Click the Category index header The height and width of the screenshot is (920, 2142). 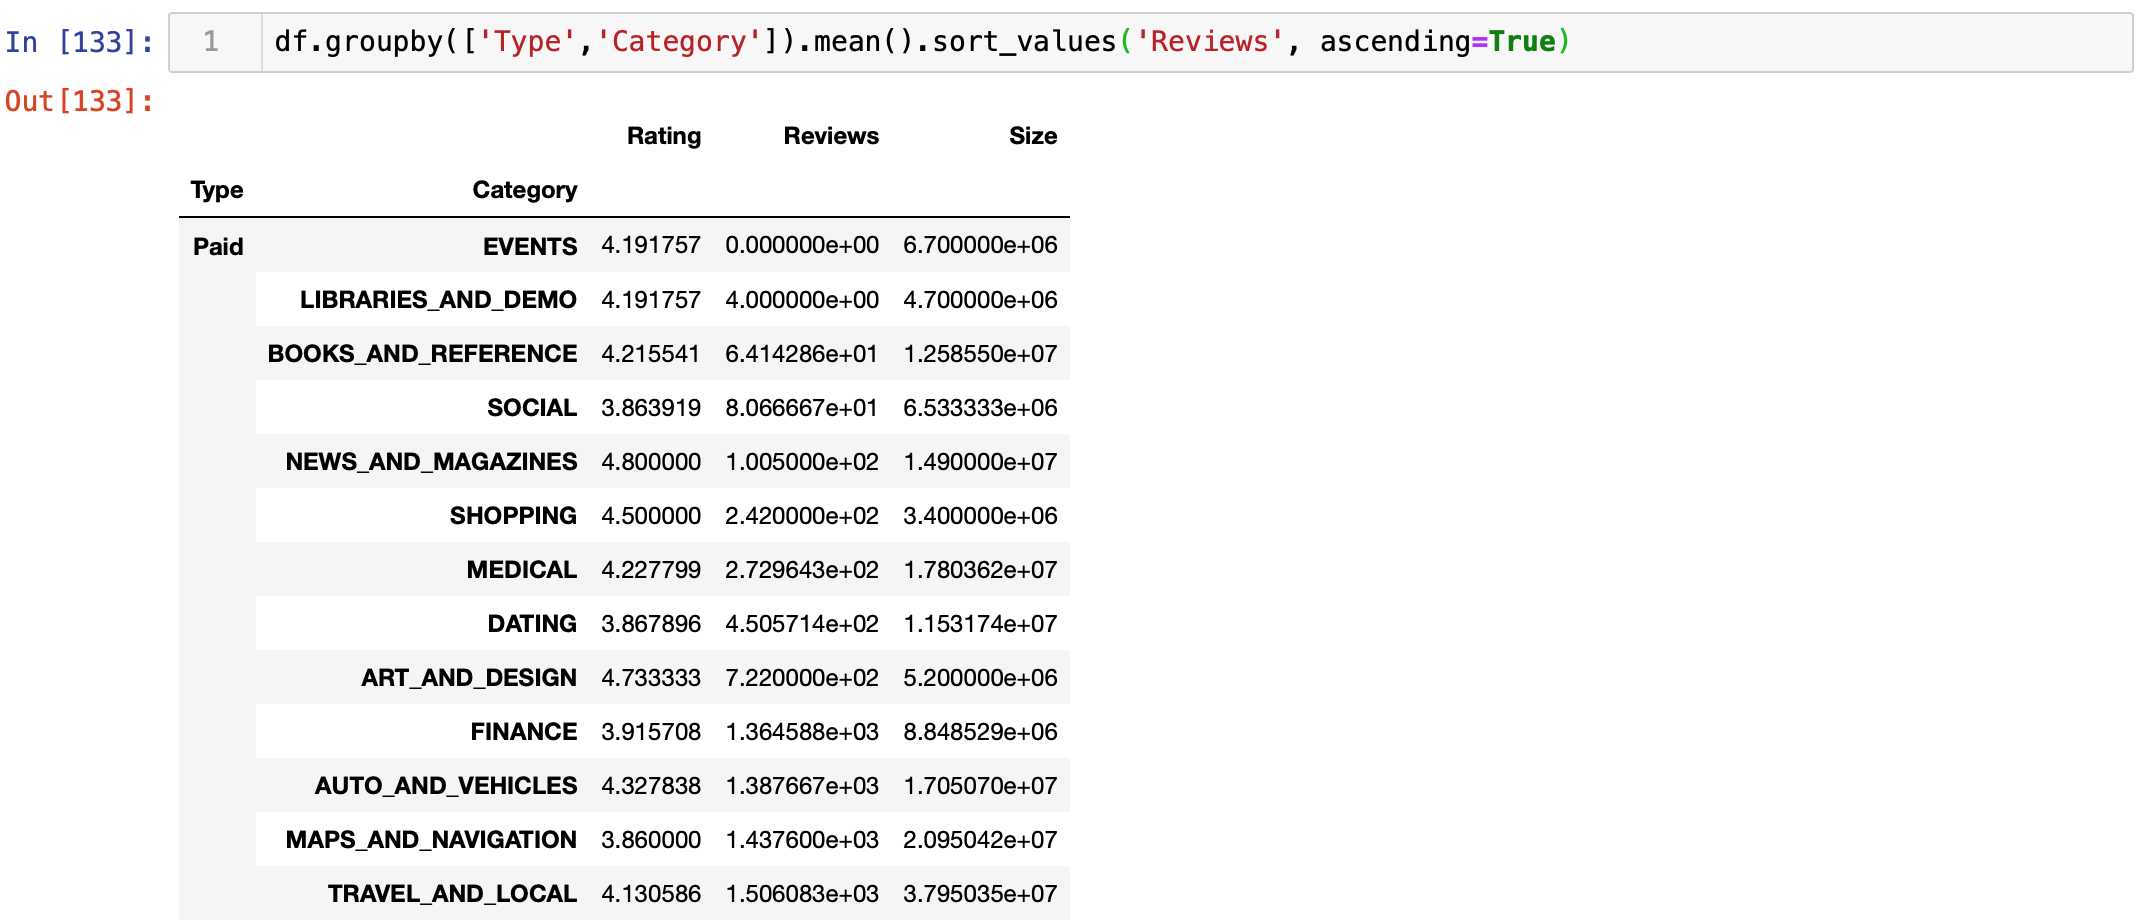coord(525,190)
